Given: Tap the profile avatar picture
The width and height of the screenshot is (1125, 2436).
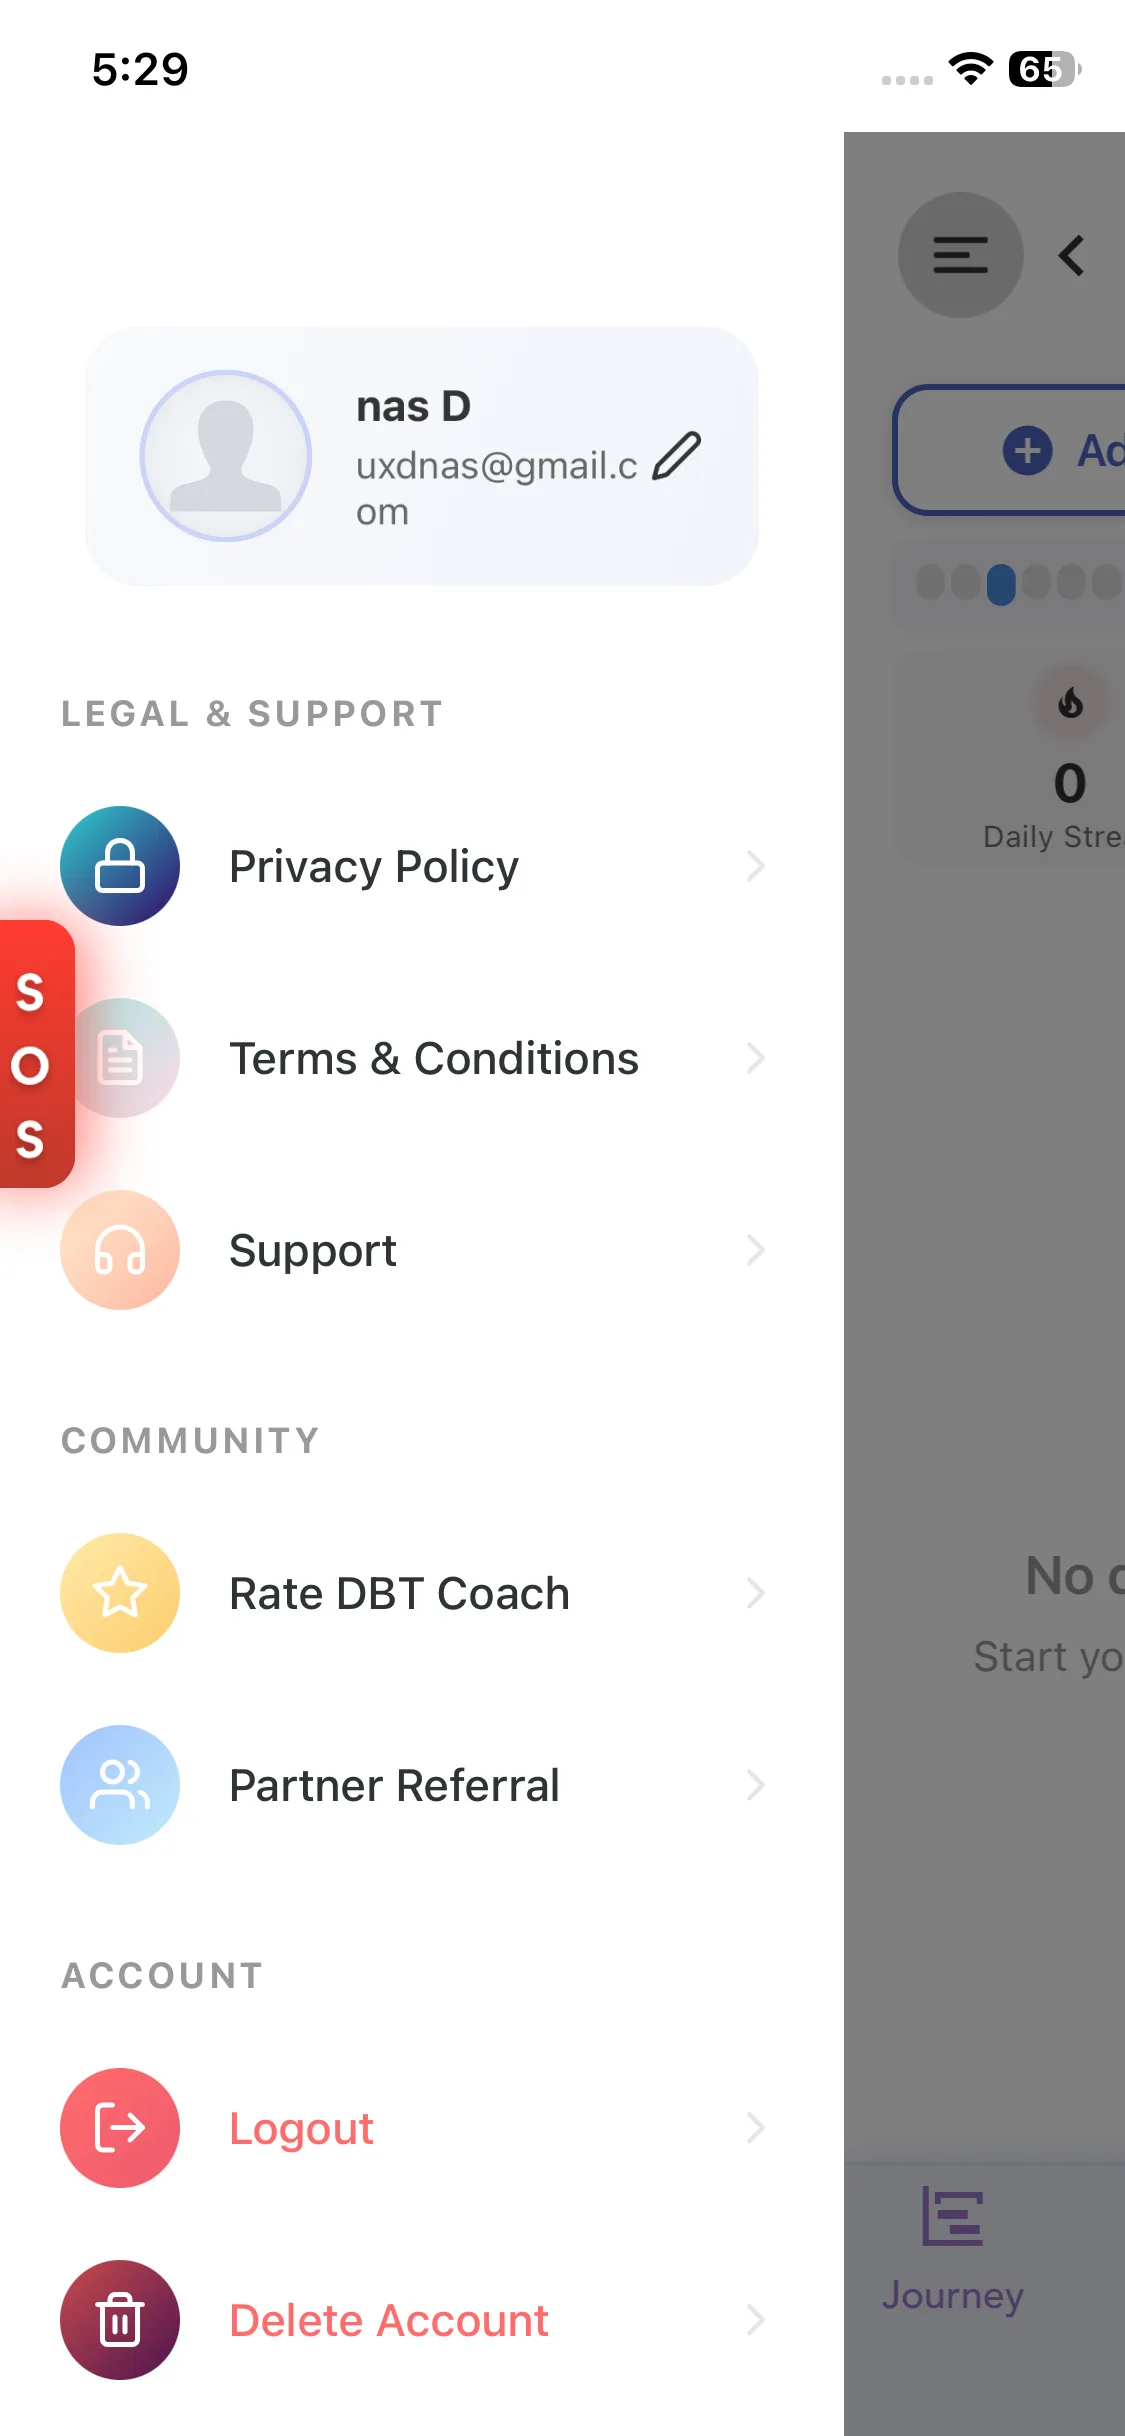Looking at the screenshot, I should click(226, 456).
